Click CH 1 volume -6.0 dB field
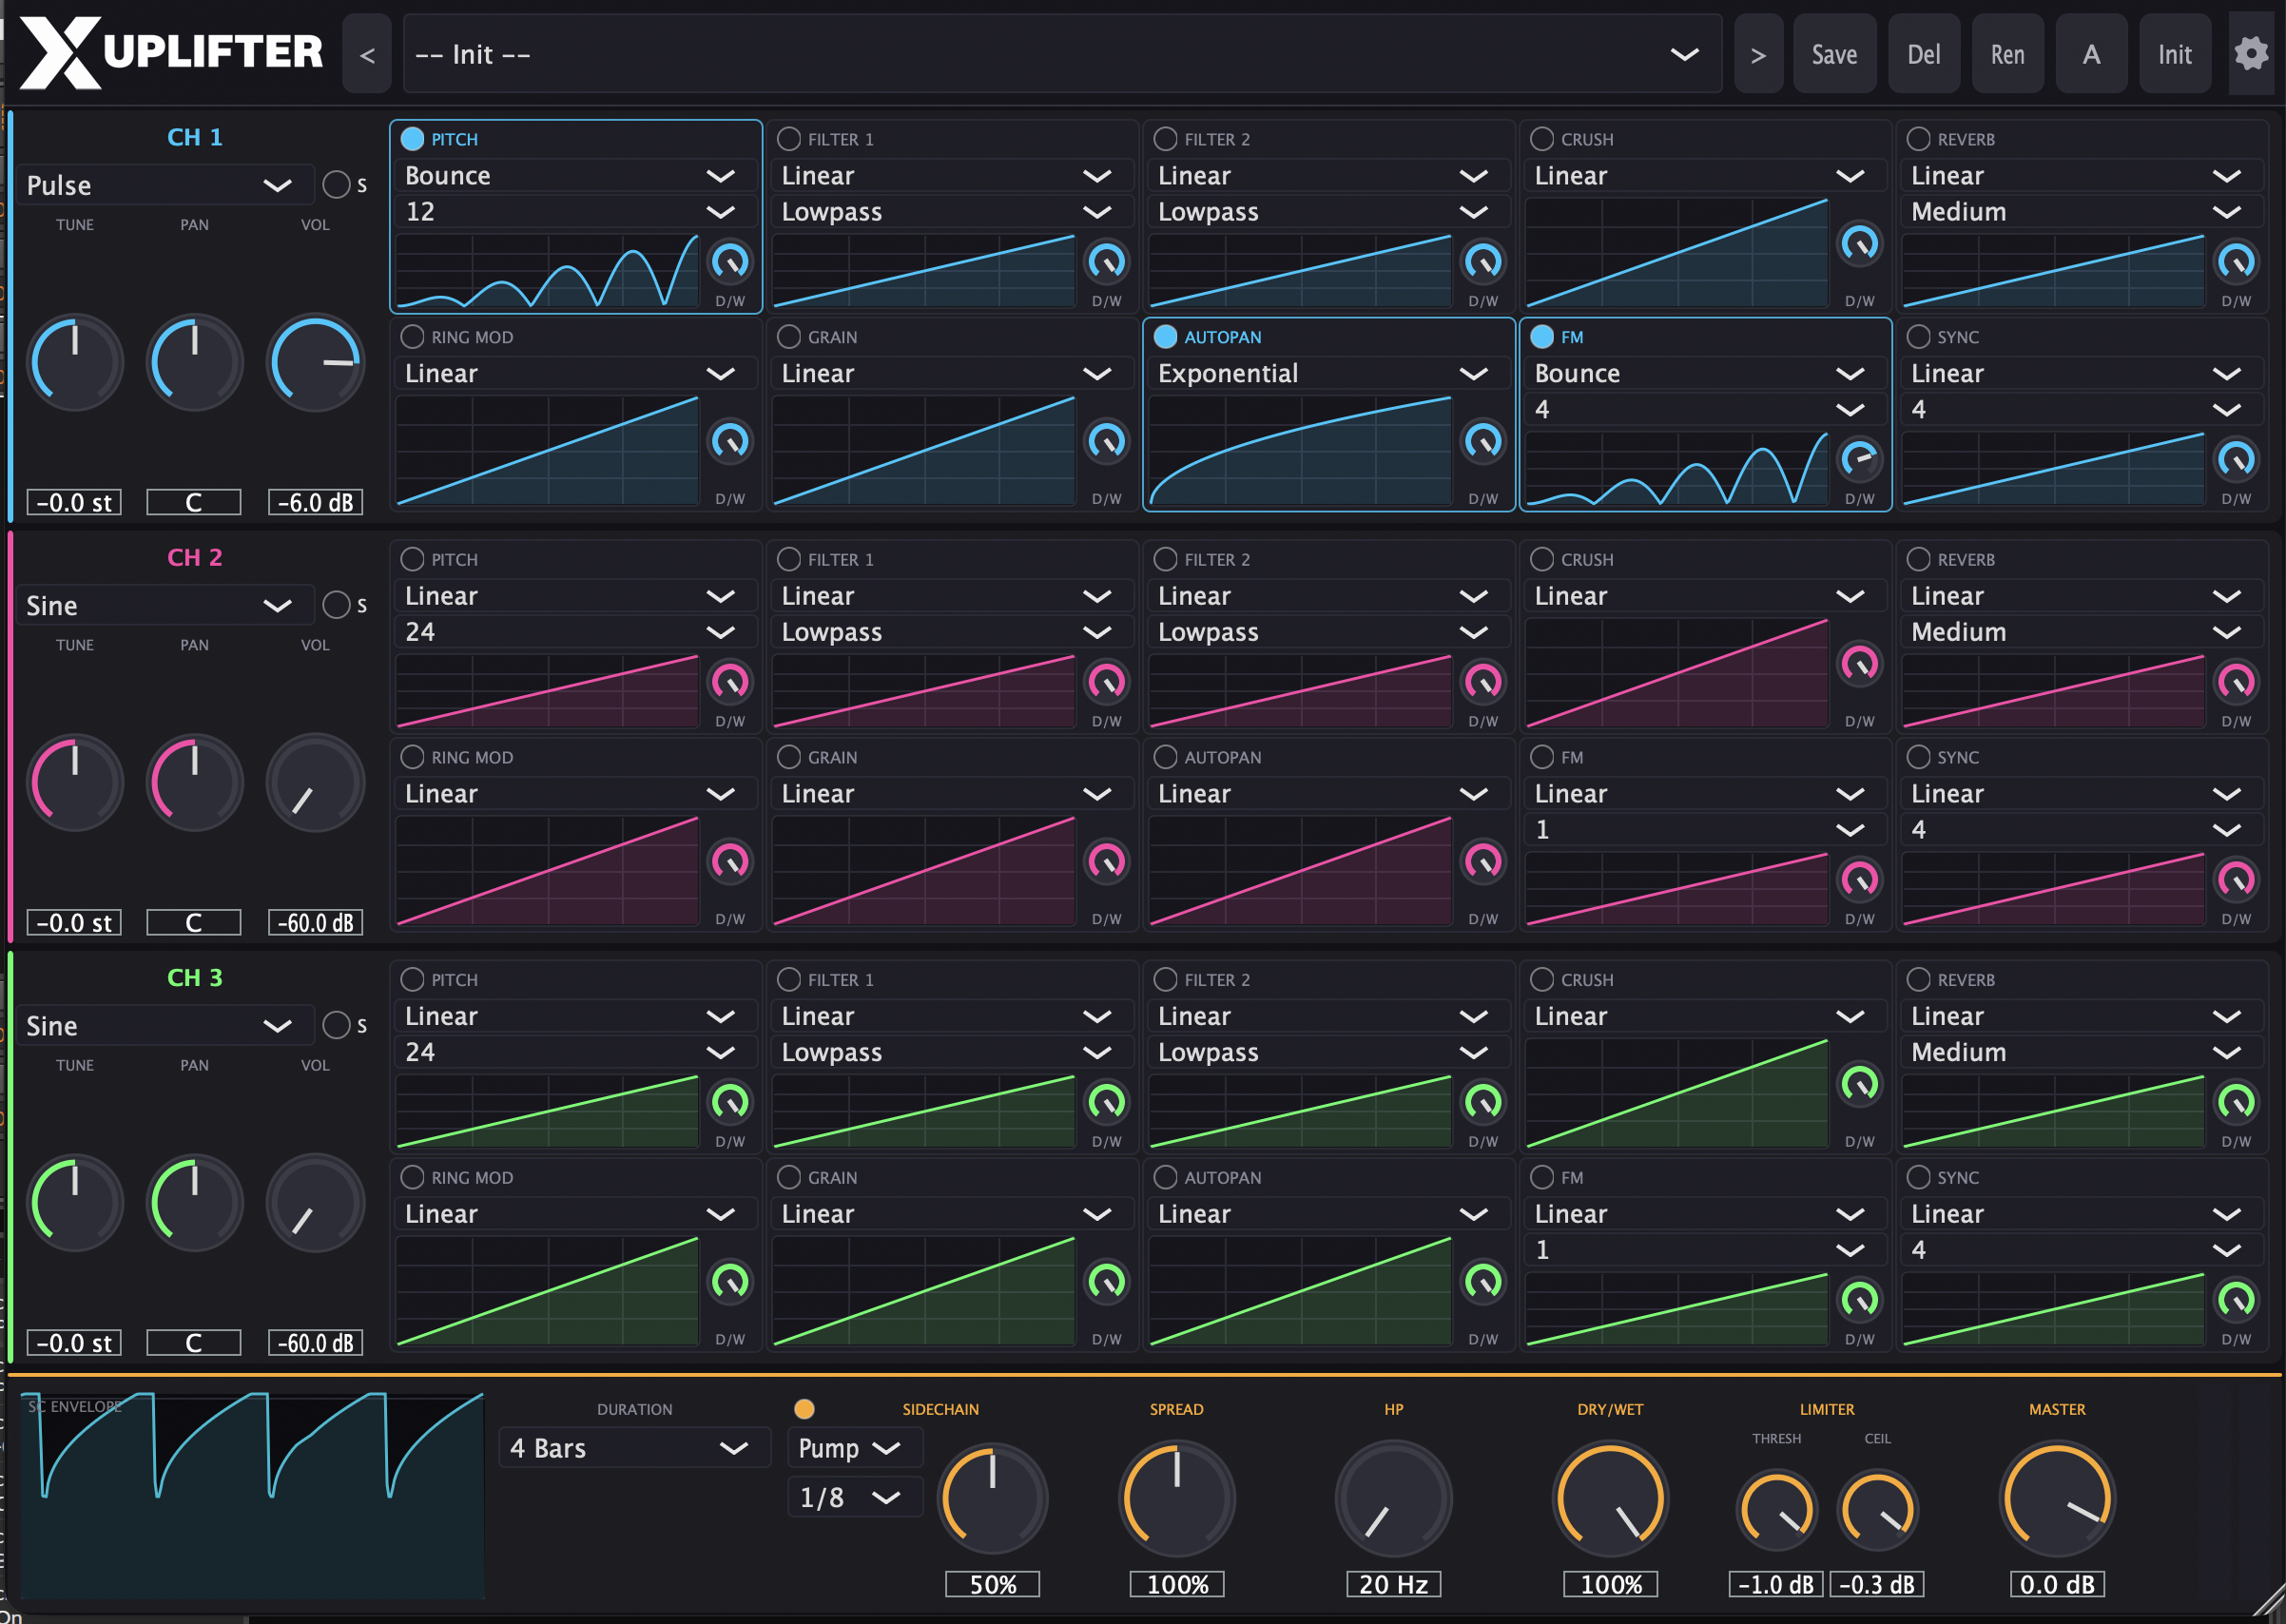The image size is (2286, 1624). tap(315, 502)
